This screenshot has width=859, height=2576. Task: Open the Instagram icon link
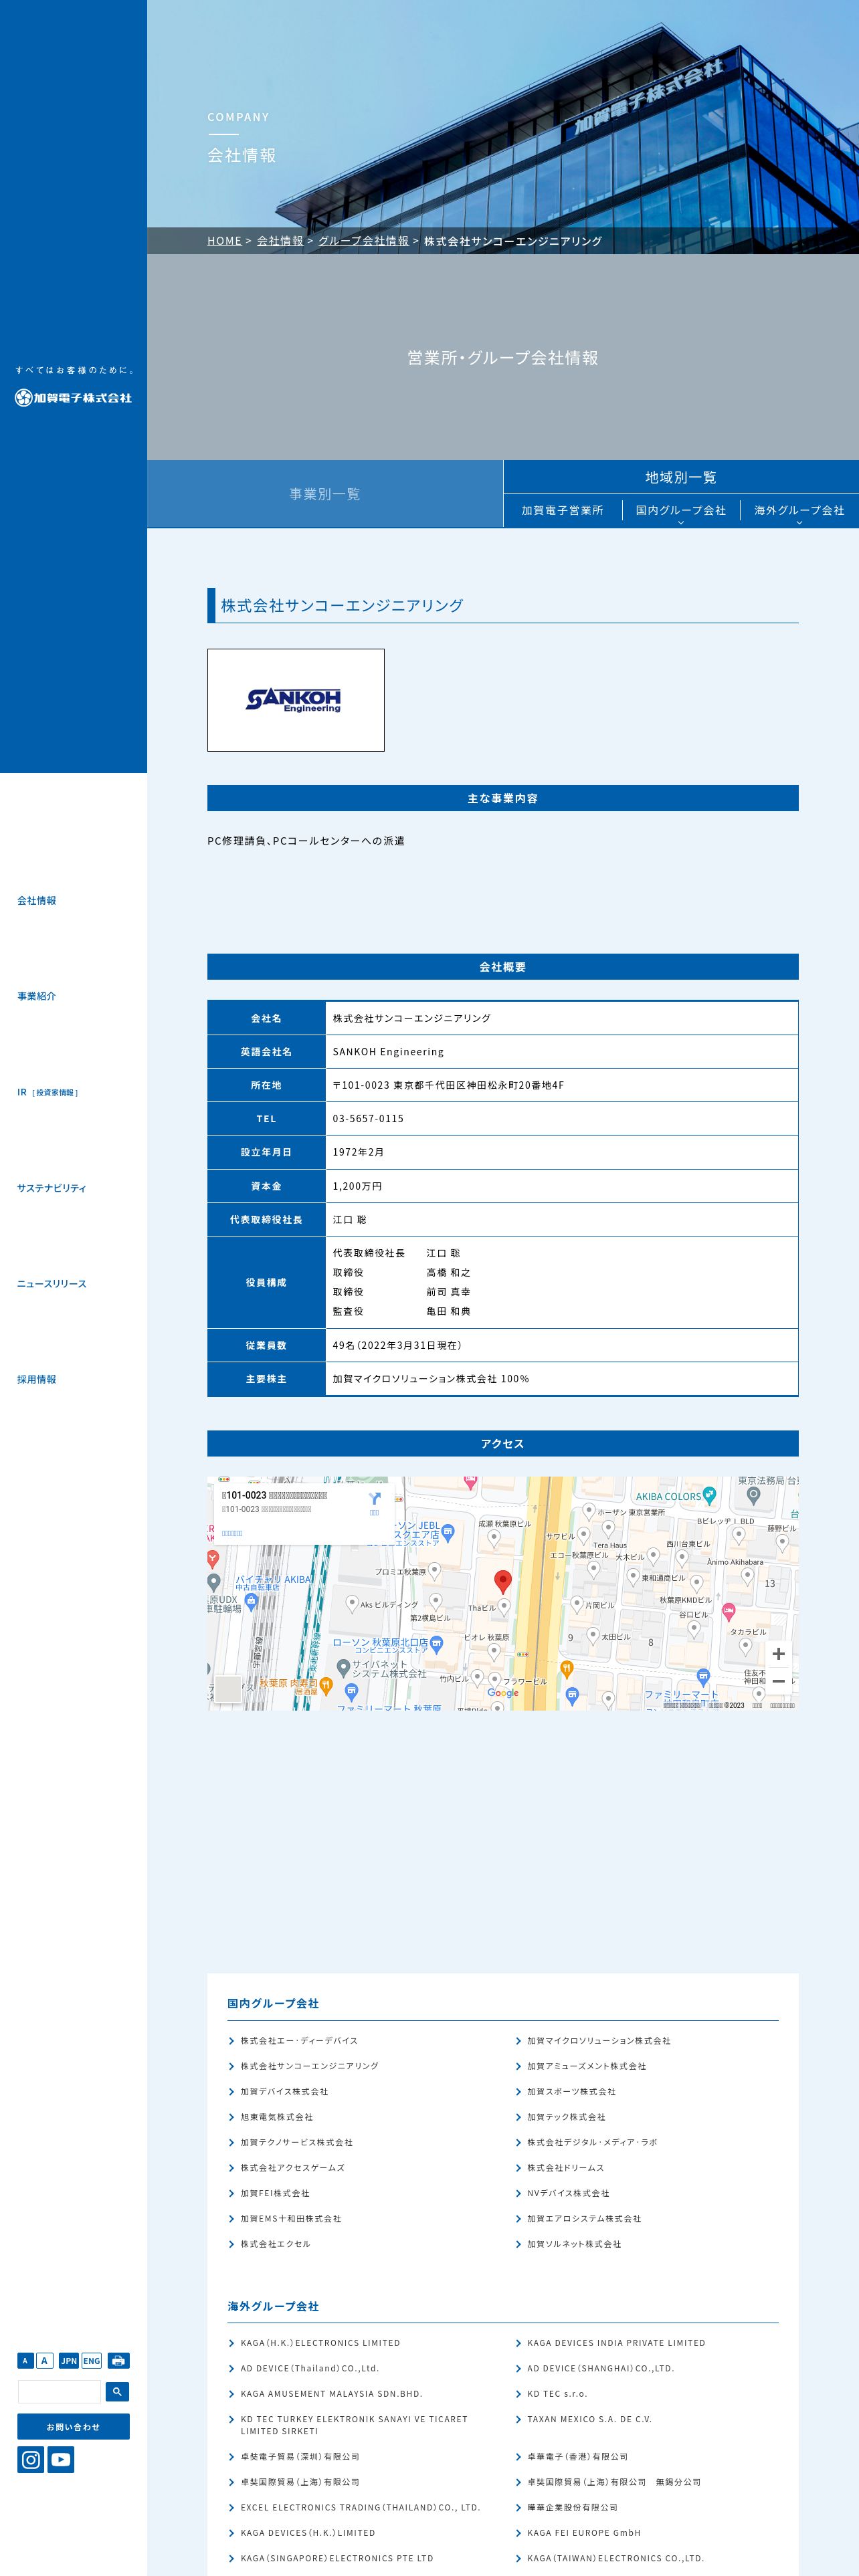click(x=31, y=2459)
